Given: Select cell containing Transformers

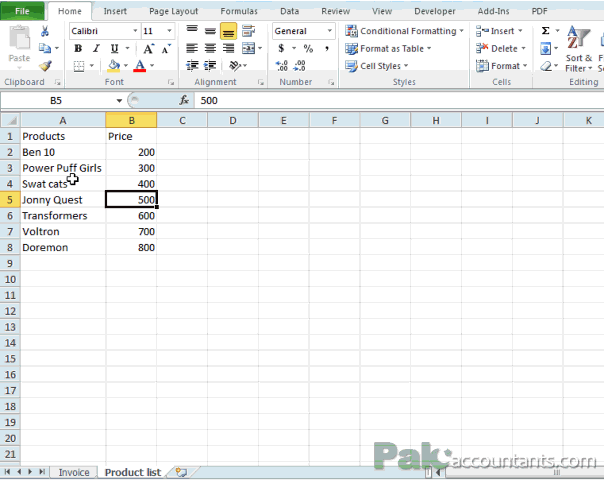Looking at the screenshot, I should 63,216.
